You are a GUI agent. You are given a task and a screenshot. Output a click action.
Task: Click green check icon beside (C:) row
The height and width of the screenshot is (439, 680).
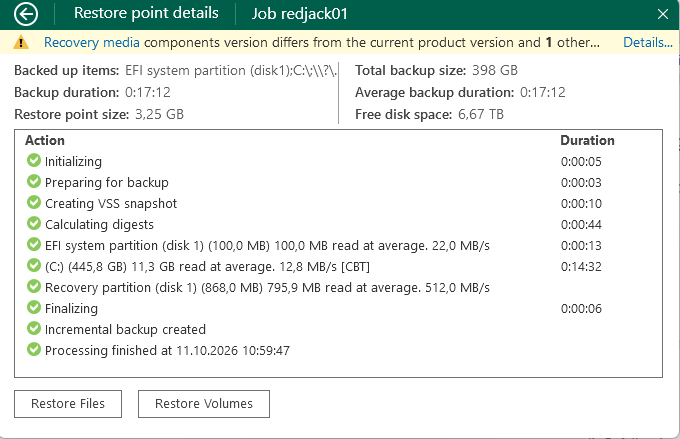(34, 265)
